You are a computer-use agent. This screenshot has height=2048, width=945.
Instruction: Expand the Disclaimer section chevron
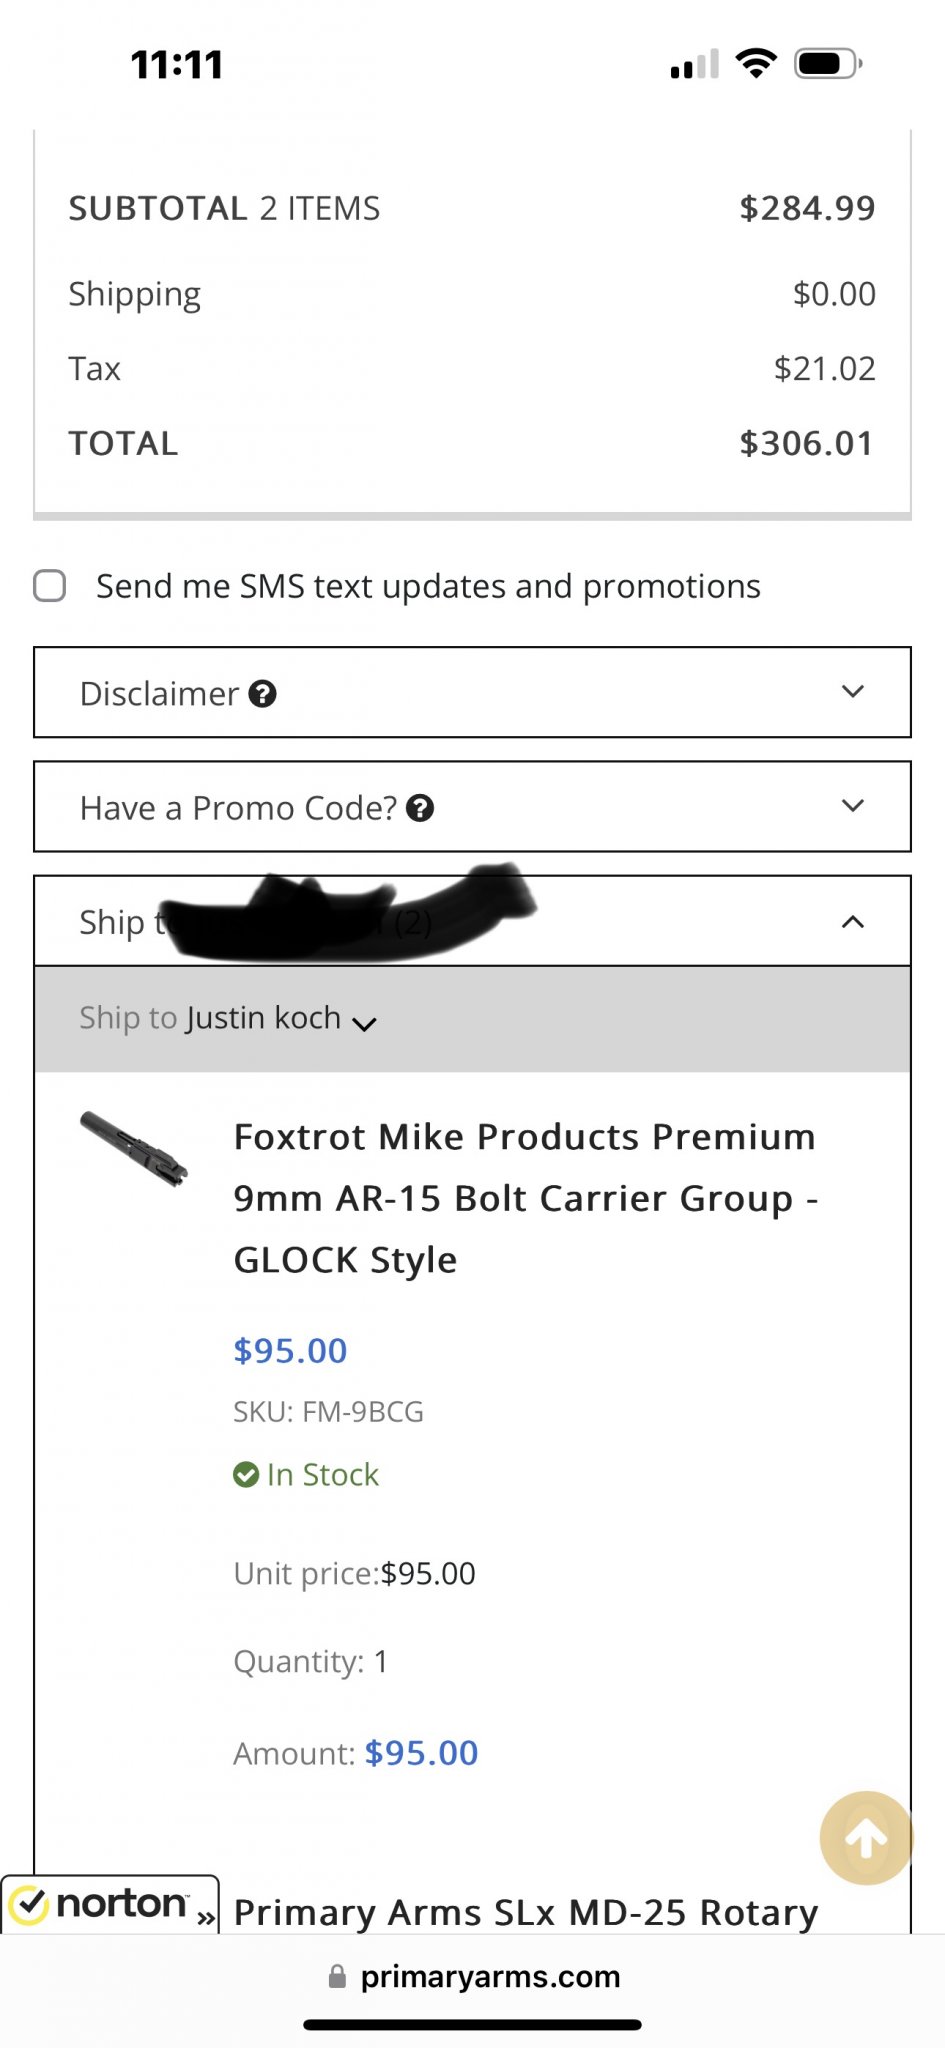(852, 692)
